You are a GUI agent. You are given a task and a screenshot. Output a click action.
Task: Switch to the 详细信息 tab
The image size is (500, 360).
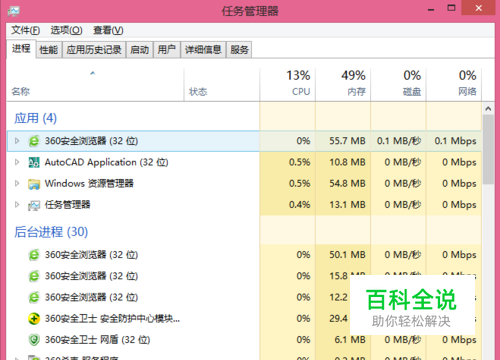coord(203,50)
